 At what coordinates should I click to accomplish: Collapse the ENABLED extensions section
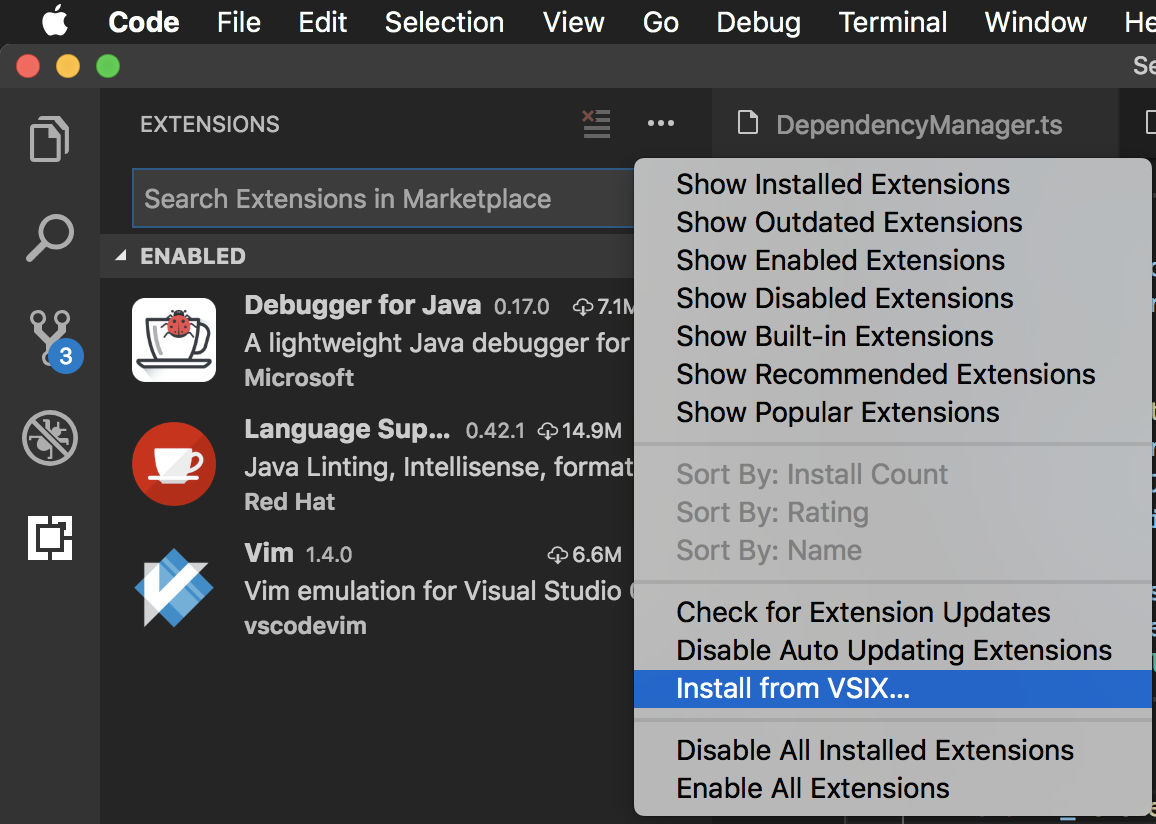(120, 256)
